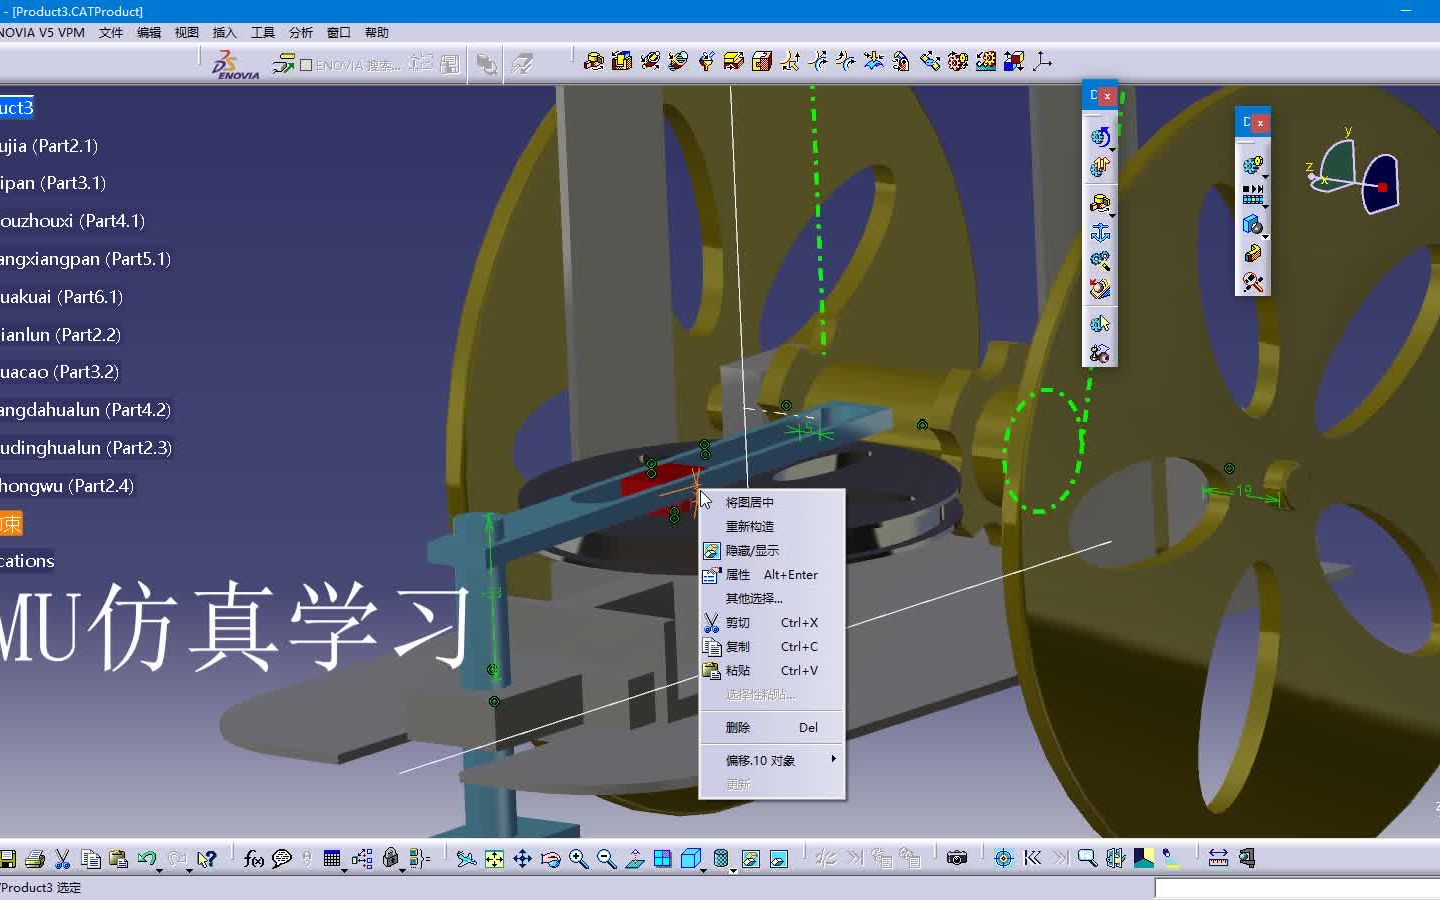The height and width of the screenshot is (900, 1440).
Task: Toggle the multi-view split window icon
Action: tap(664, 857)
